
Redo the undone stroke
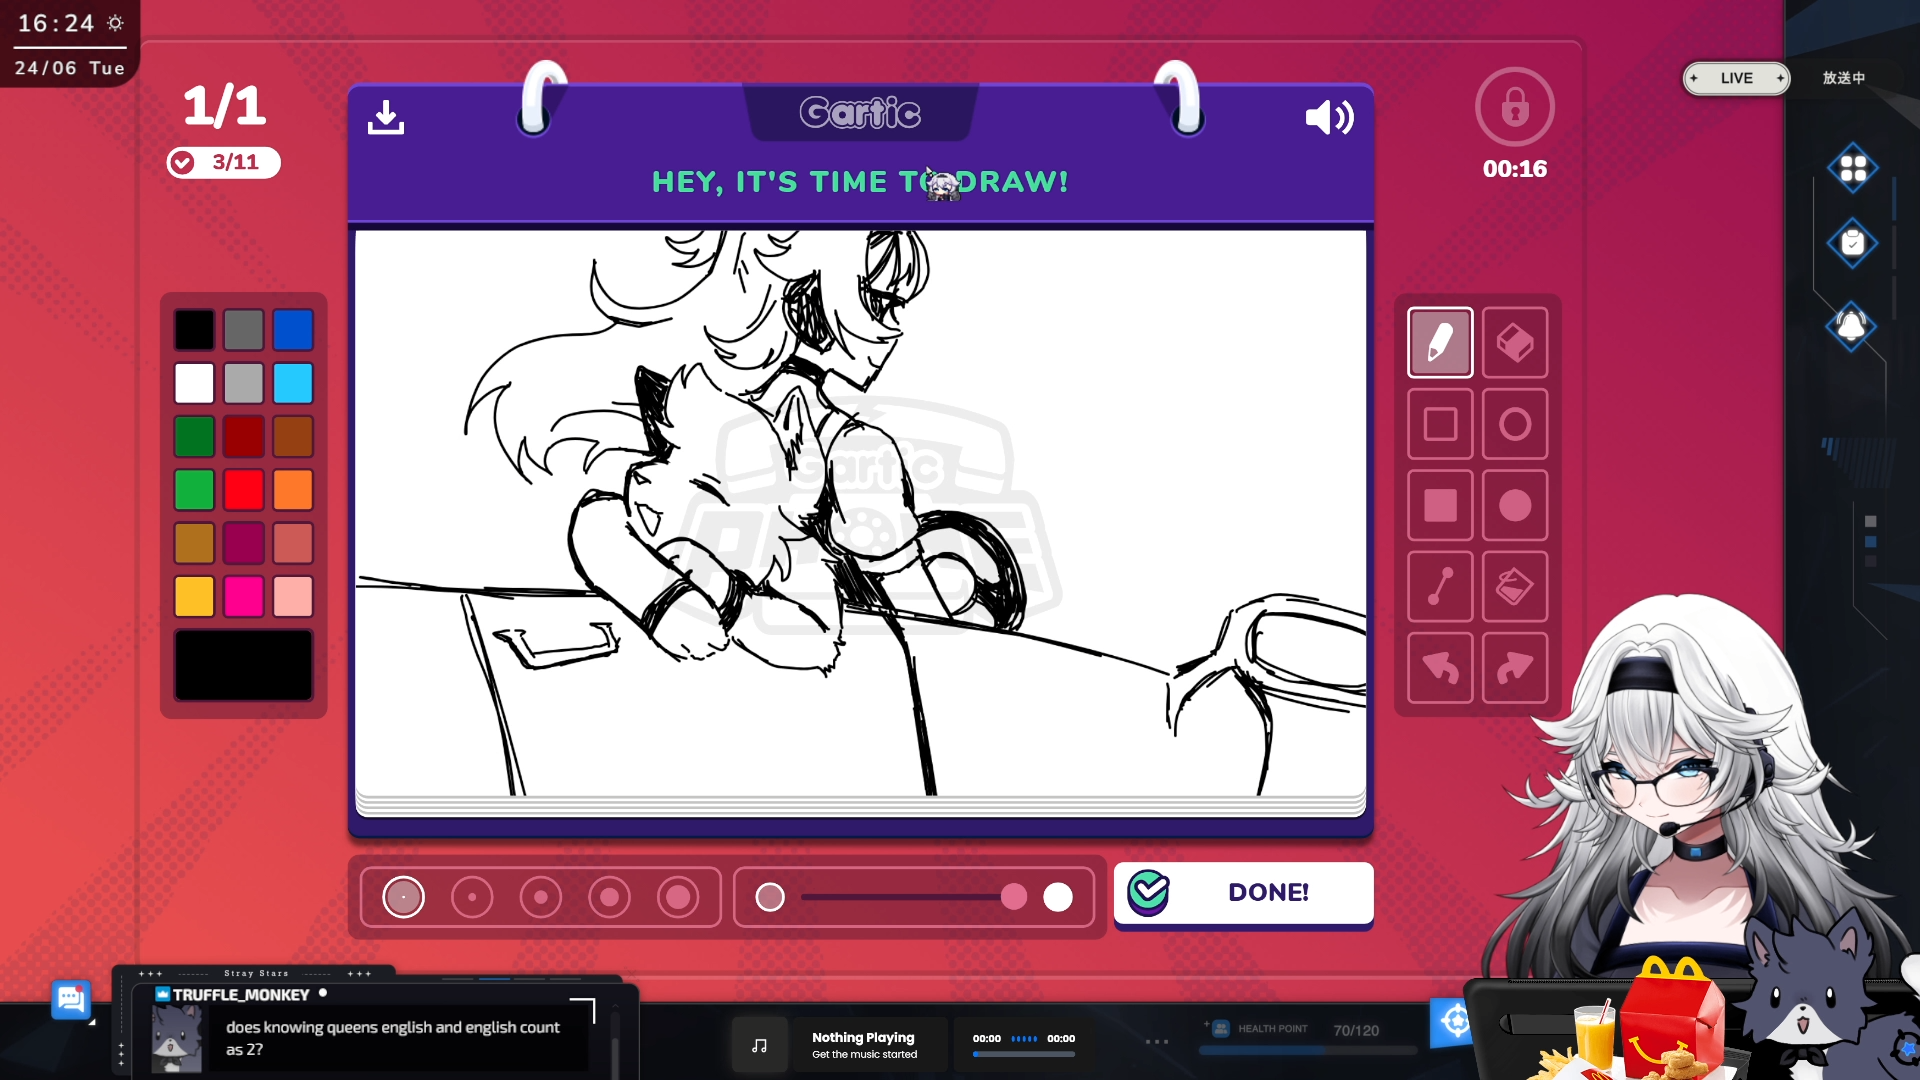(x=1515, y=667)
